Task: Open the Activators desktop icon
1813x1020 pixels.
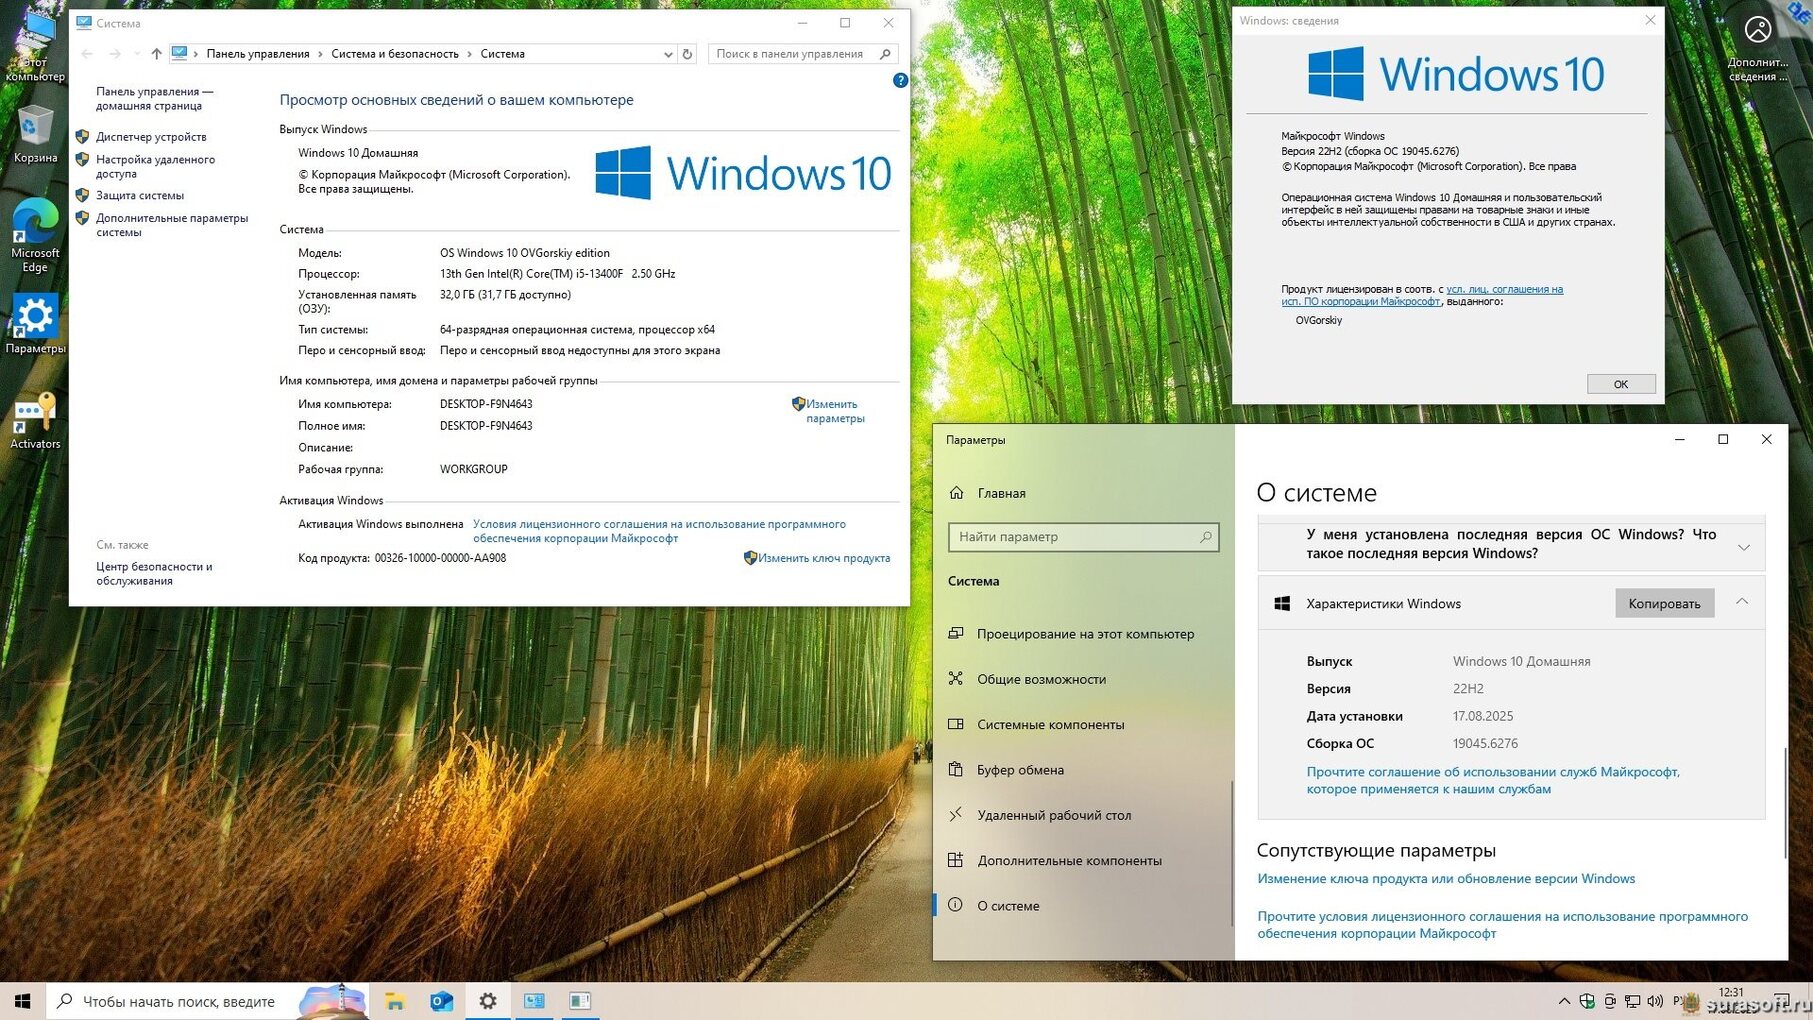Action: click(35, 420)
